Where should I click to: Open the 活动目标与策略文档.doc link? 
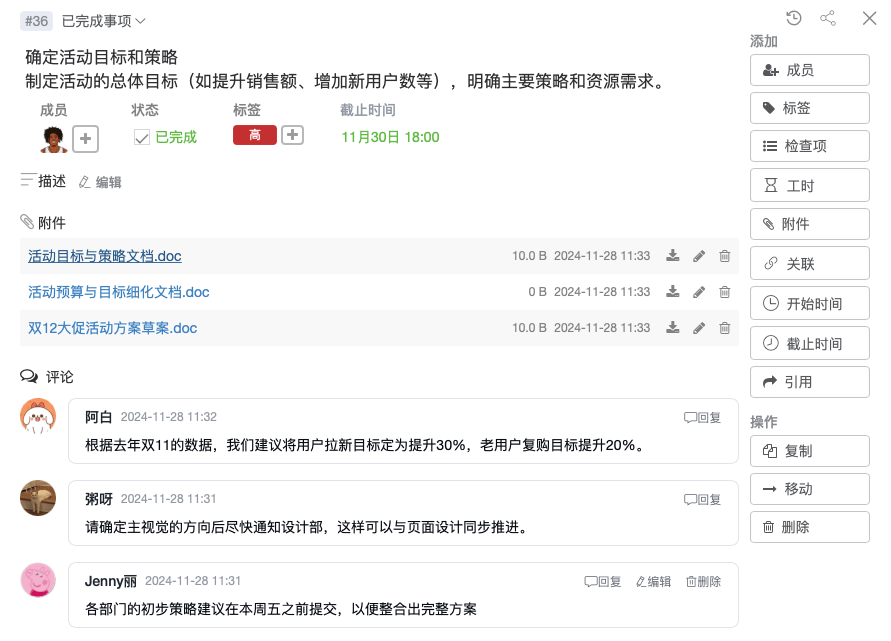[x=105, y=256]
